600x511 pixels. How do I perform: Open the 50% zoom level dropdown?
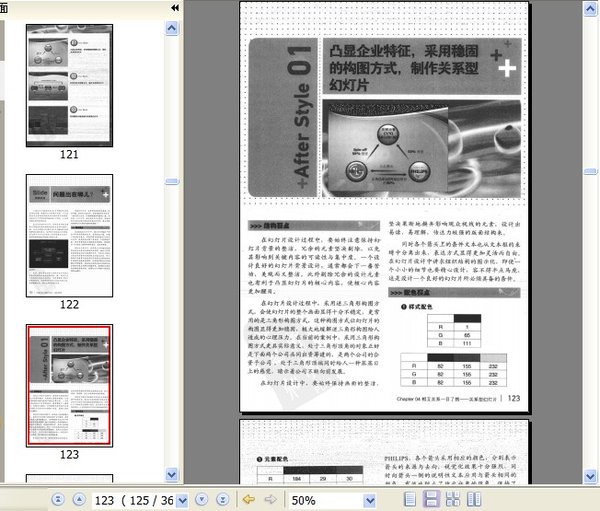click(370, 499)
